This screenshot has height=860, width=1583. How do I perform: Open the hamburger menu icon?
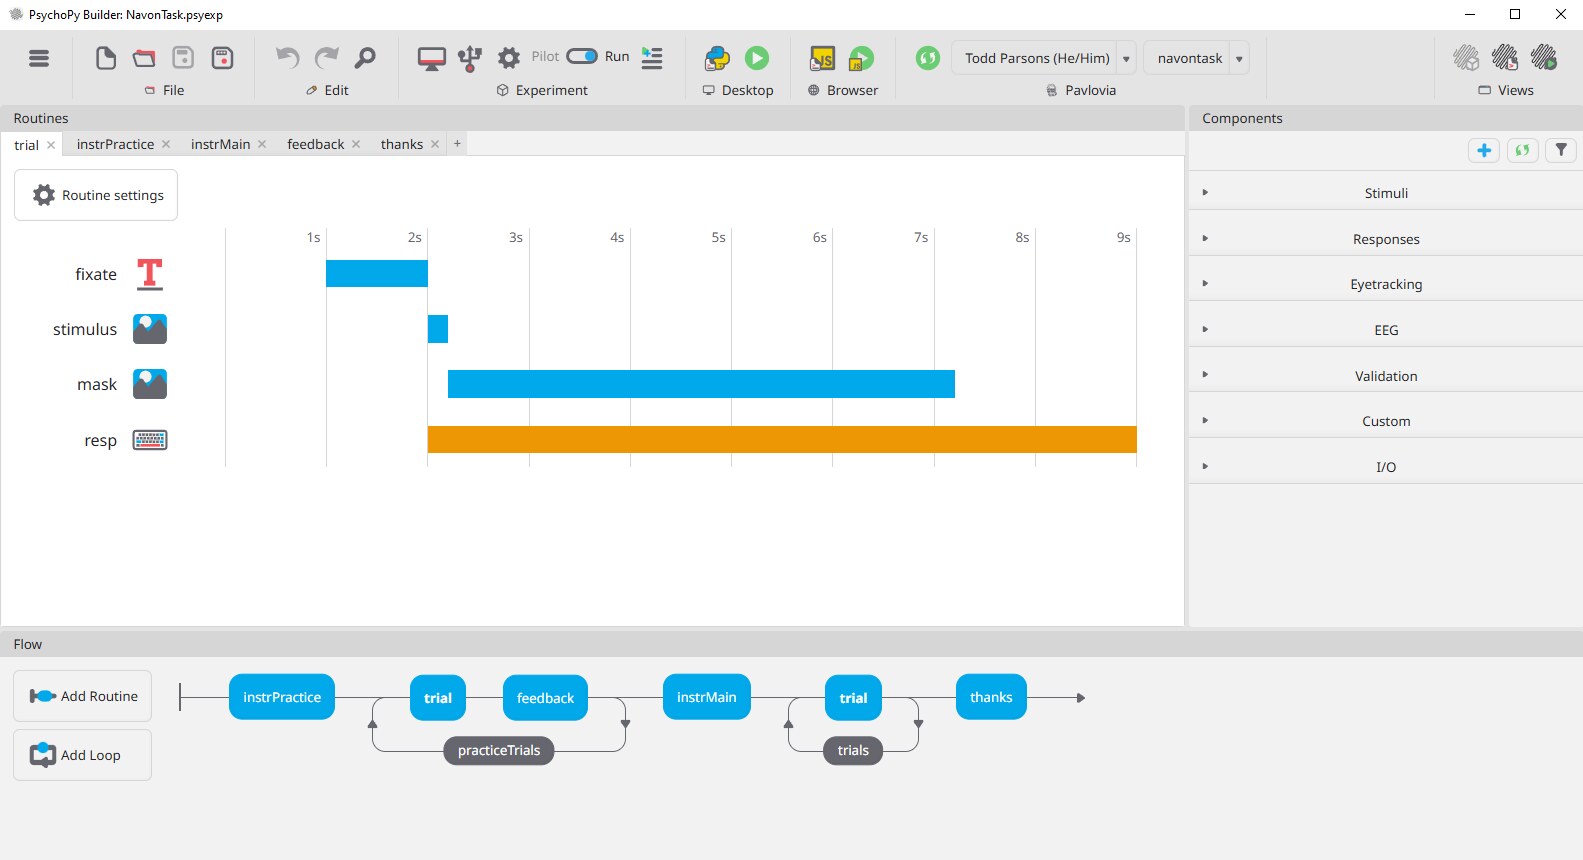click(x=39, y=58)
